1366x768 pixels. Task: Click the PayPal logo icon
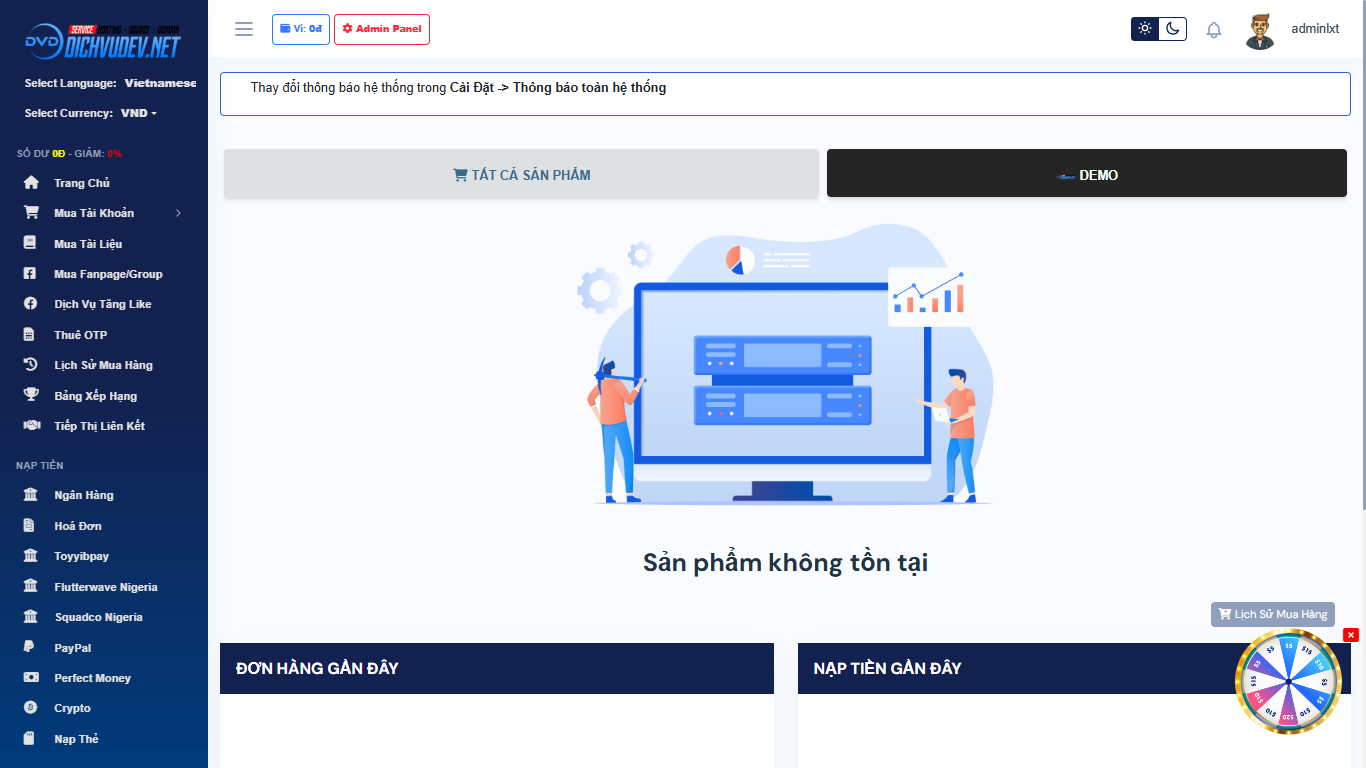pos(31,648)
